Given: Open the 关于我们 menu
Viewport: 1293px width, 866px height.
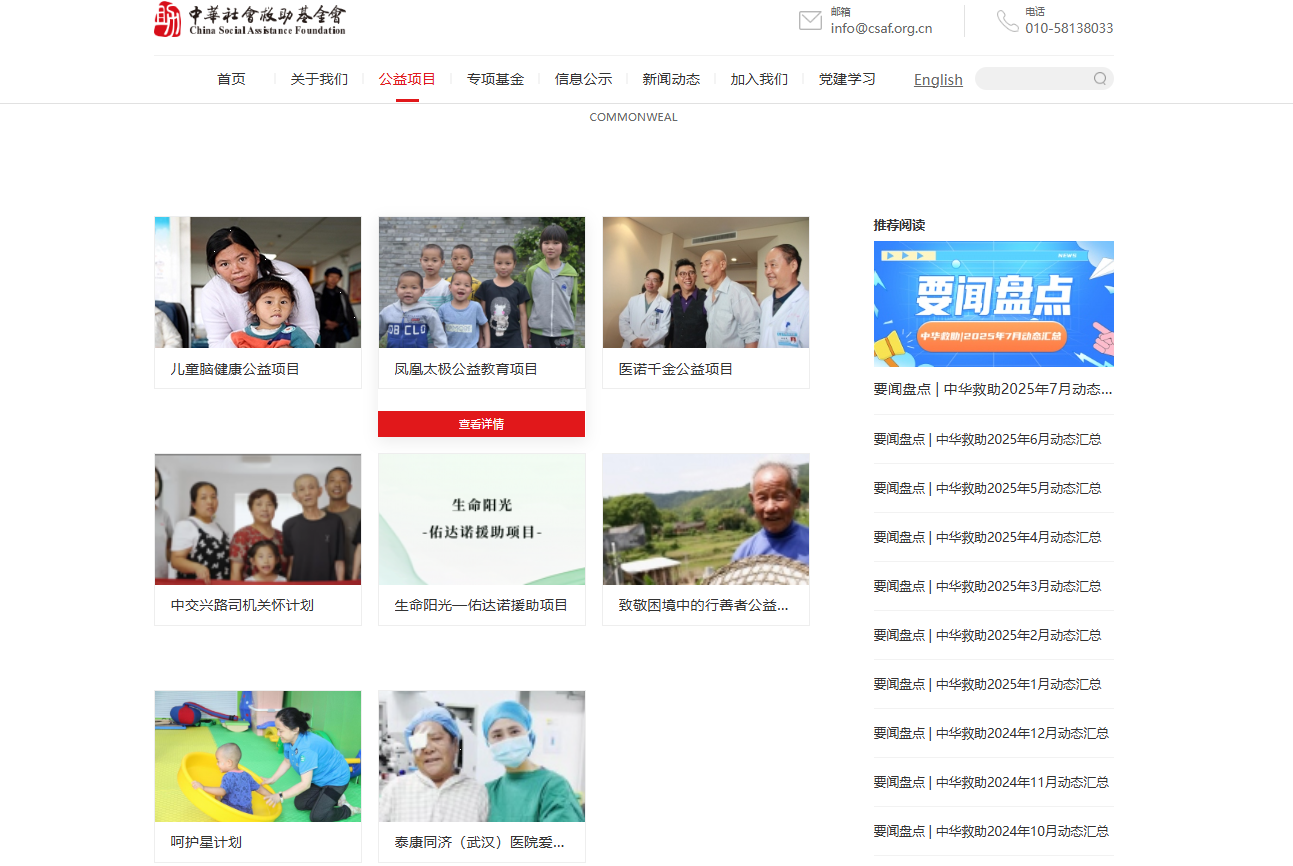Looking at the screenshot, I should pyautogui.click(x=319, y=79).
